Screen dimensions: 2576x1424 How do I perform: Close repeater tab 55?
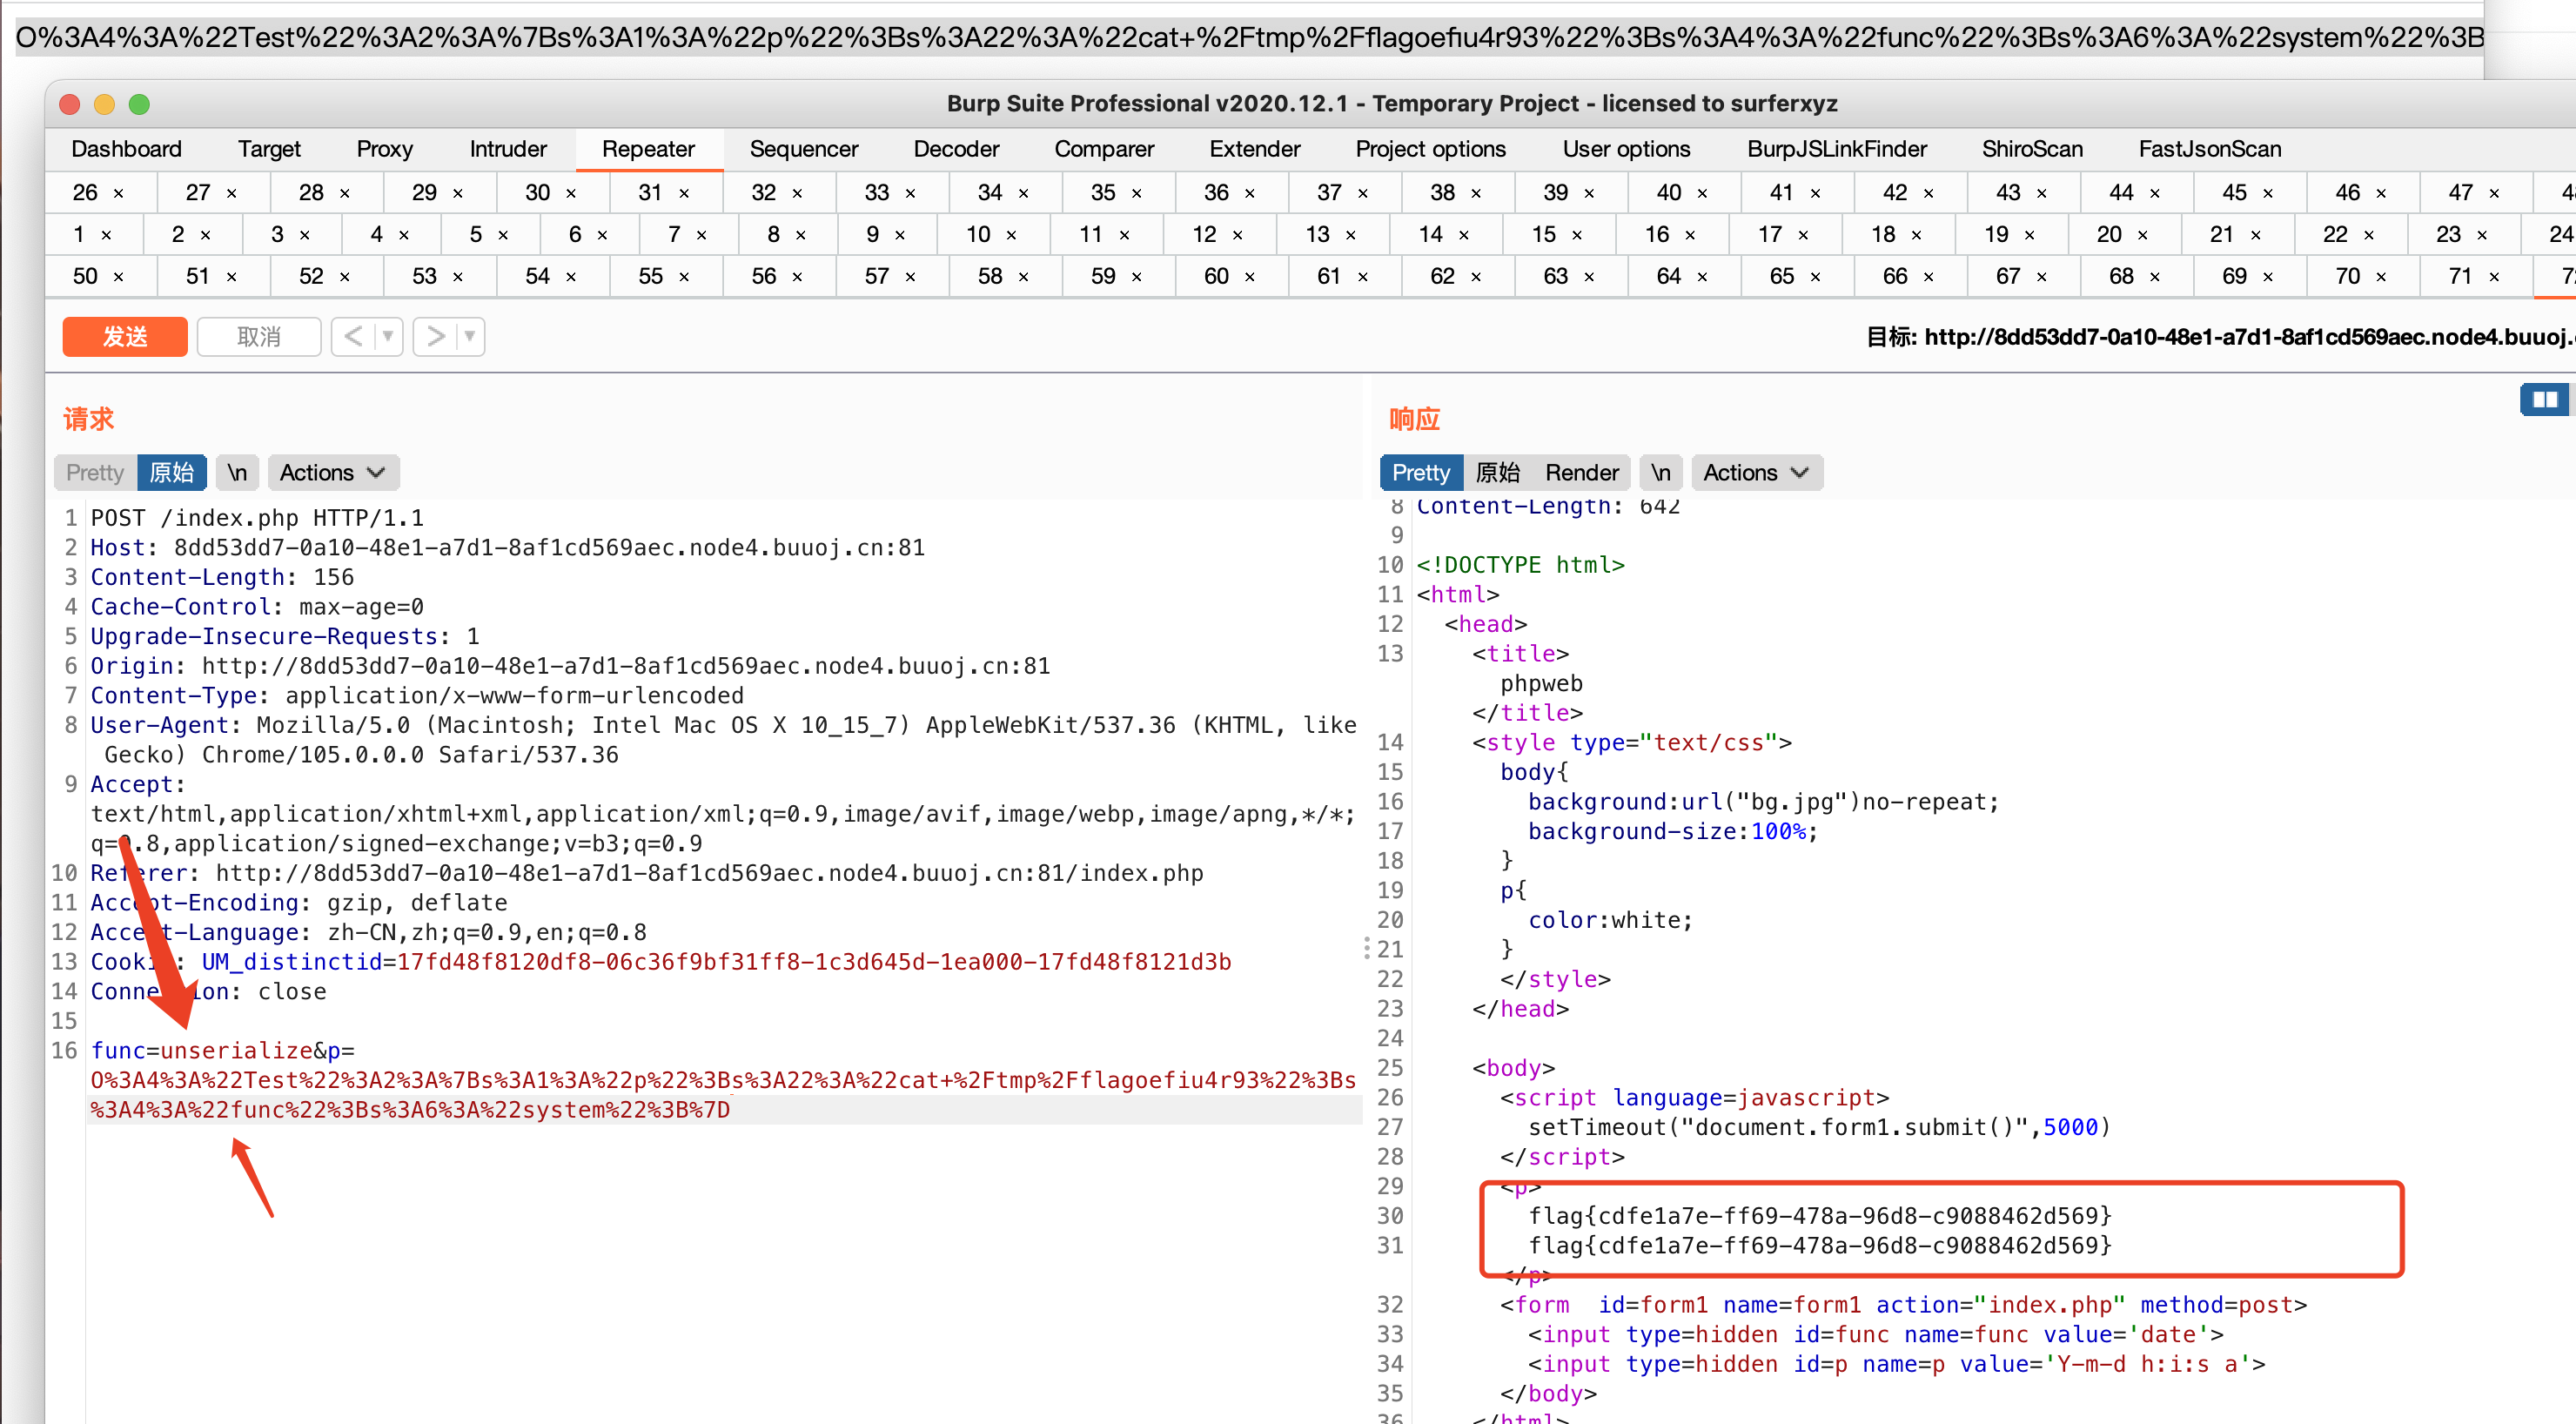(684, 277)
